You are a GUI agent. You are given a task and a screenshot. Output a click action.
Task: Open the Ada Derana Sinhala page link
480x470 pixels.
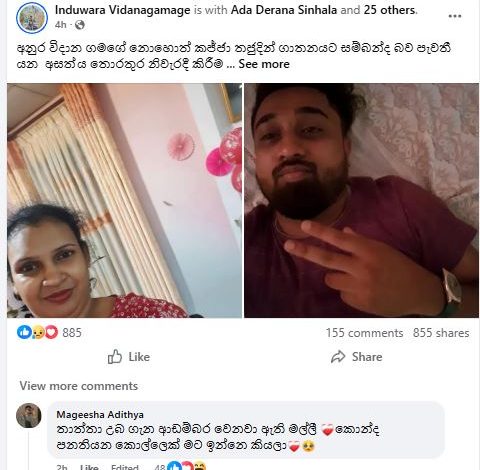[284, 10]
